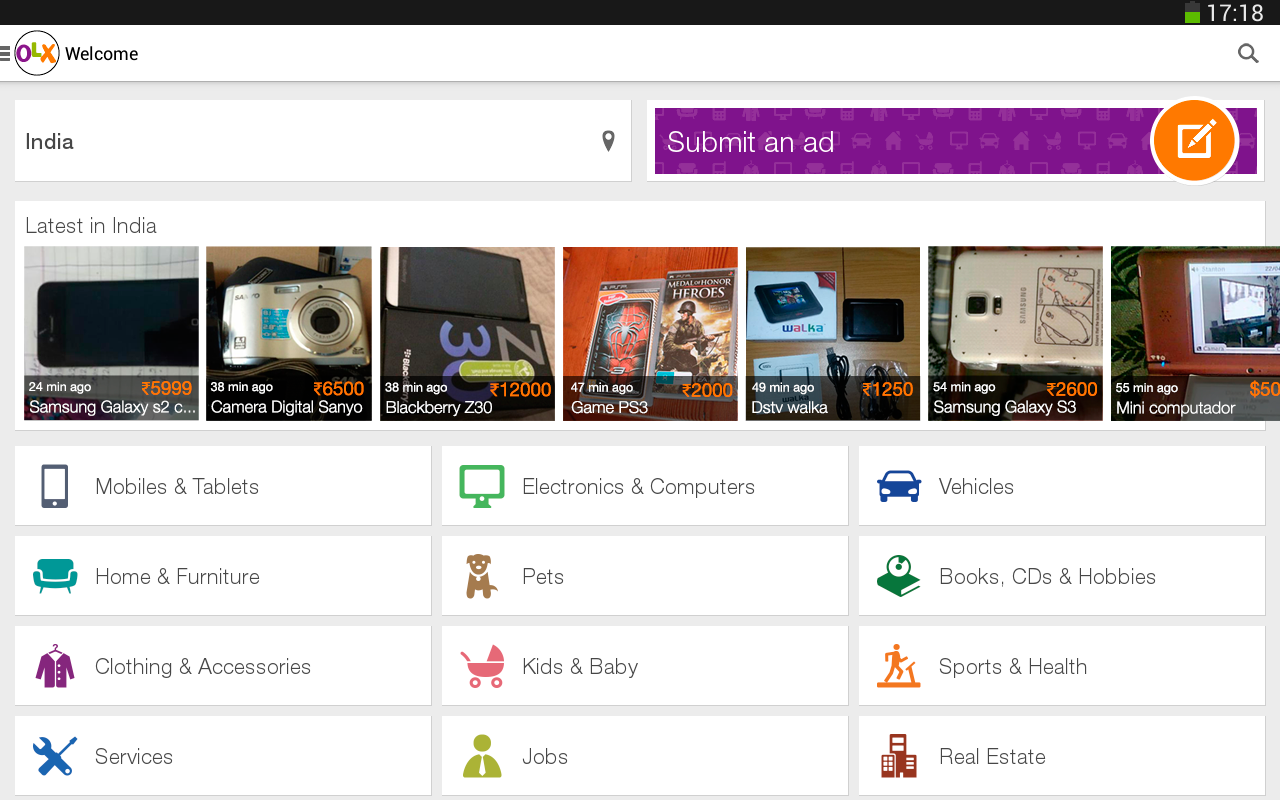Tap the ₹2600 price label
Viewport: 1280px width, 800px height.
coord(1072,389)
